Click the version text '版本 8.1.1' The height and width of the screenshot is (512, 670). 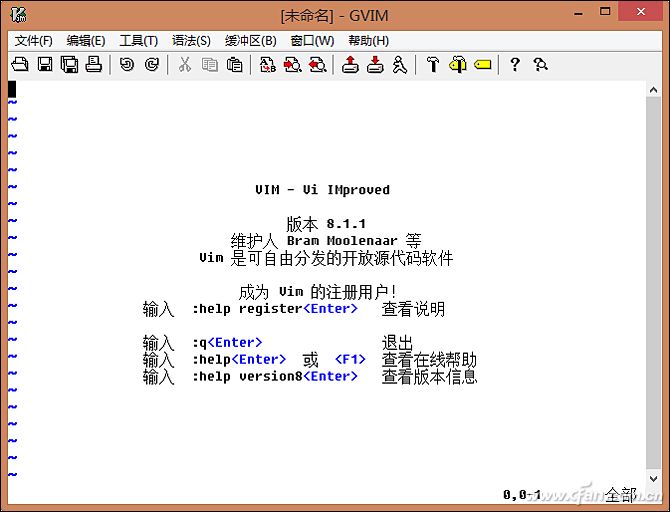point(326,224)
